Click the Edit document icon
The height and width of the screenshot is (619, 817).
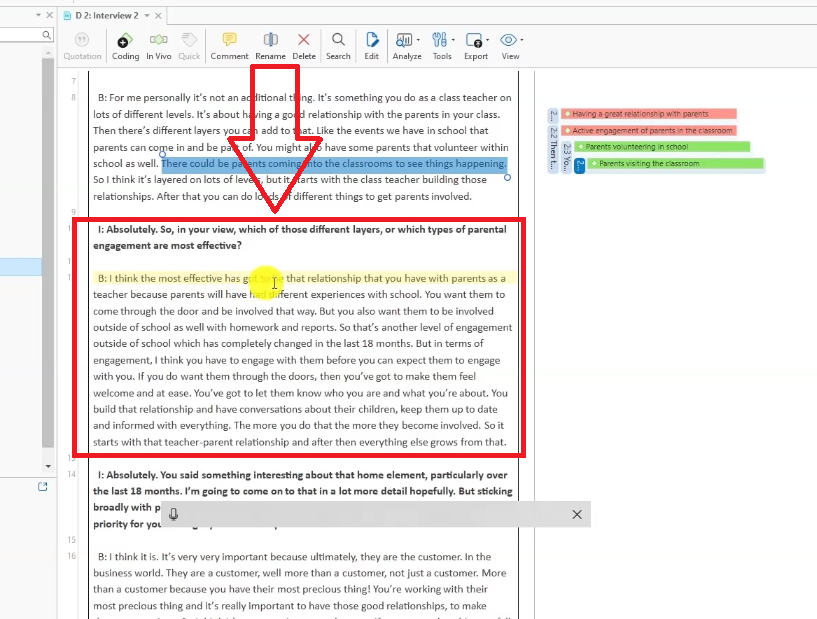(x=372, y=41)
